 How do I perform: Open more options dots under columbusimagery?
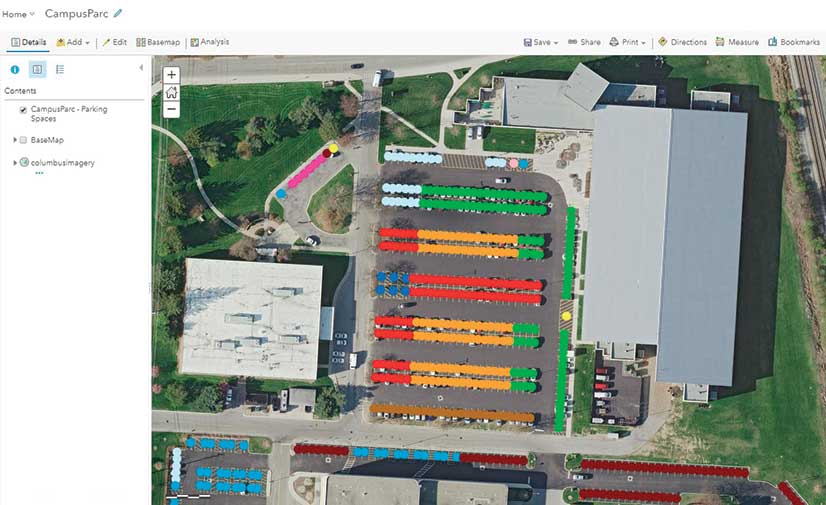coord(40,173)
